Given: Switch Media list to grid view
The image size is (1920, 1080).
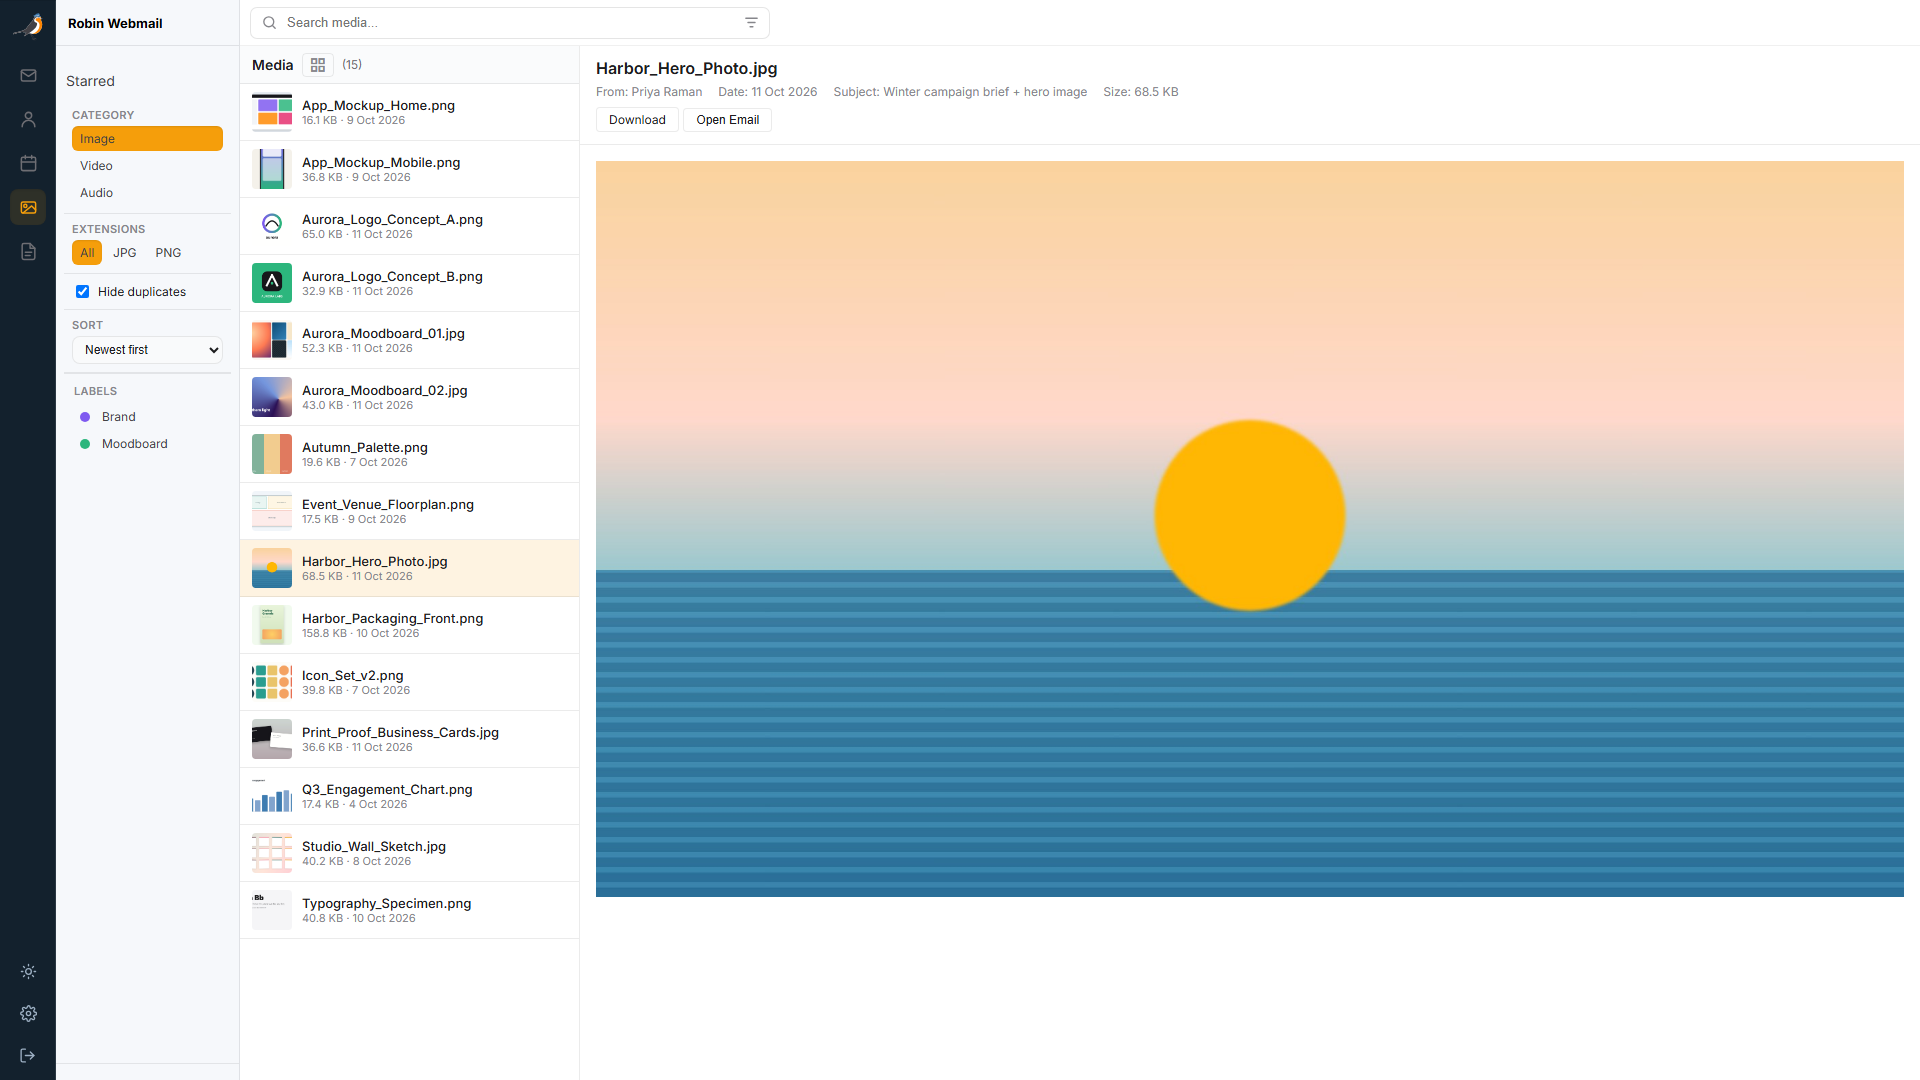Looking at the screenshot, I should click(318, 65).
